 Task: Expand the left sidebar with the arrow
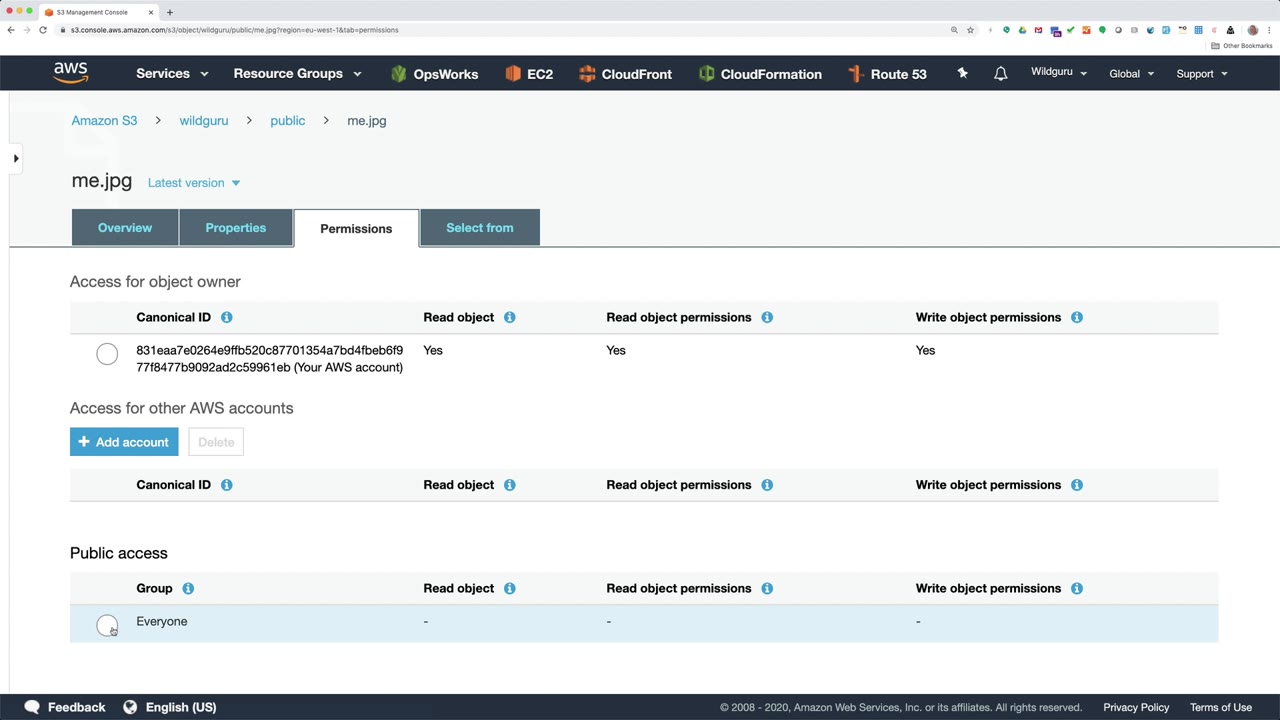click(15, 158)
